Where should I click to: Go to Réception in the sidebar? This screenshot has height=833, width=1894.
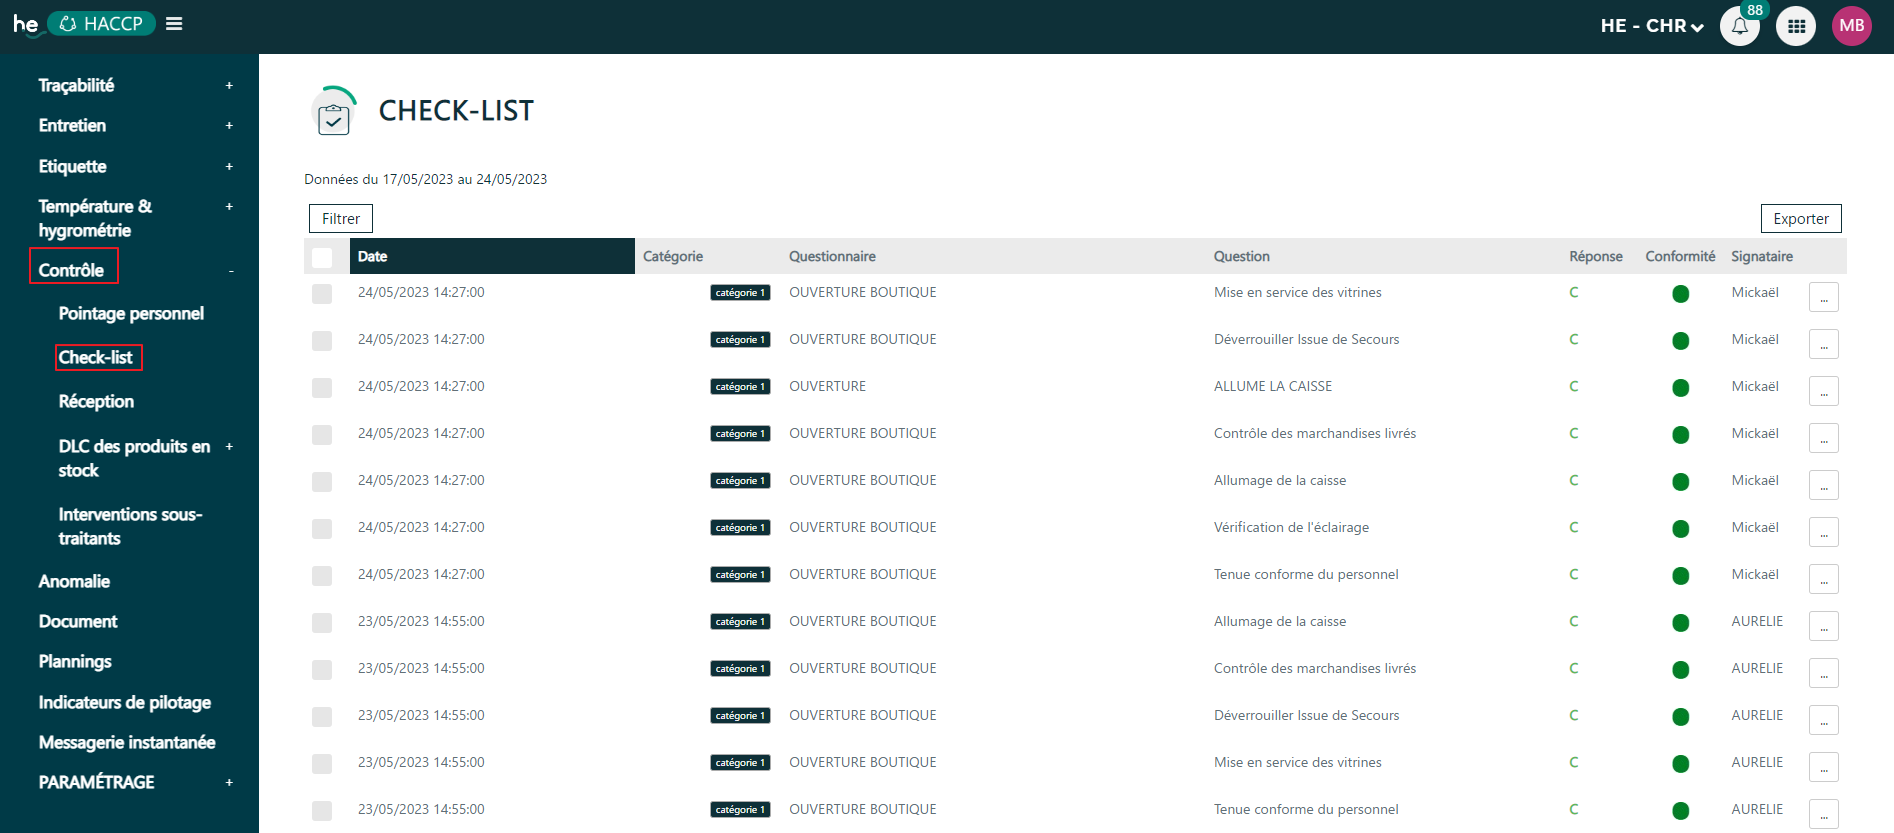point(96,402)
